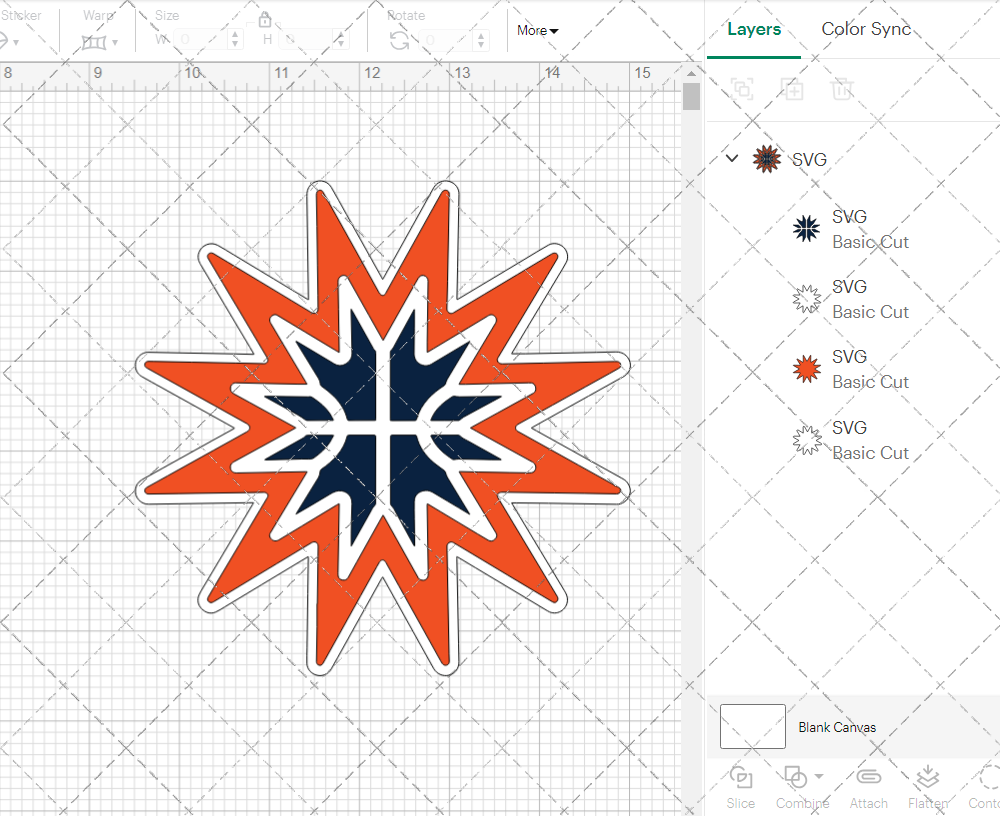Click the Basic Cut label under navy layer
The image size is (1000, 816).
(871, 242)
